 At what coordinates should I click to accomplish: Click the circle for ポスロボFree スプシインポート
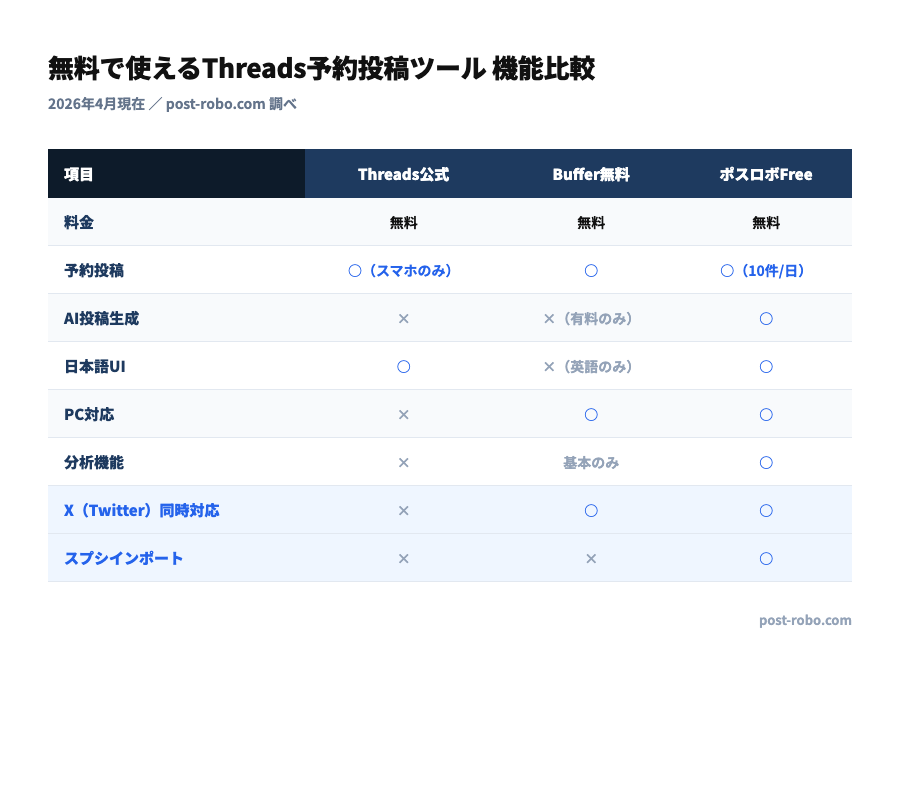[x=766, y=558]
